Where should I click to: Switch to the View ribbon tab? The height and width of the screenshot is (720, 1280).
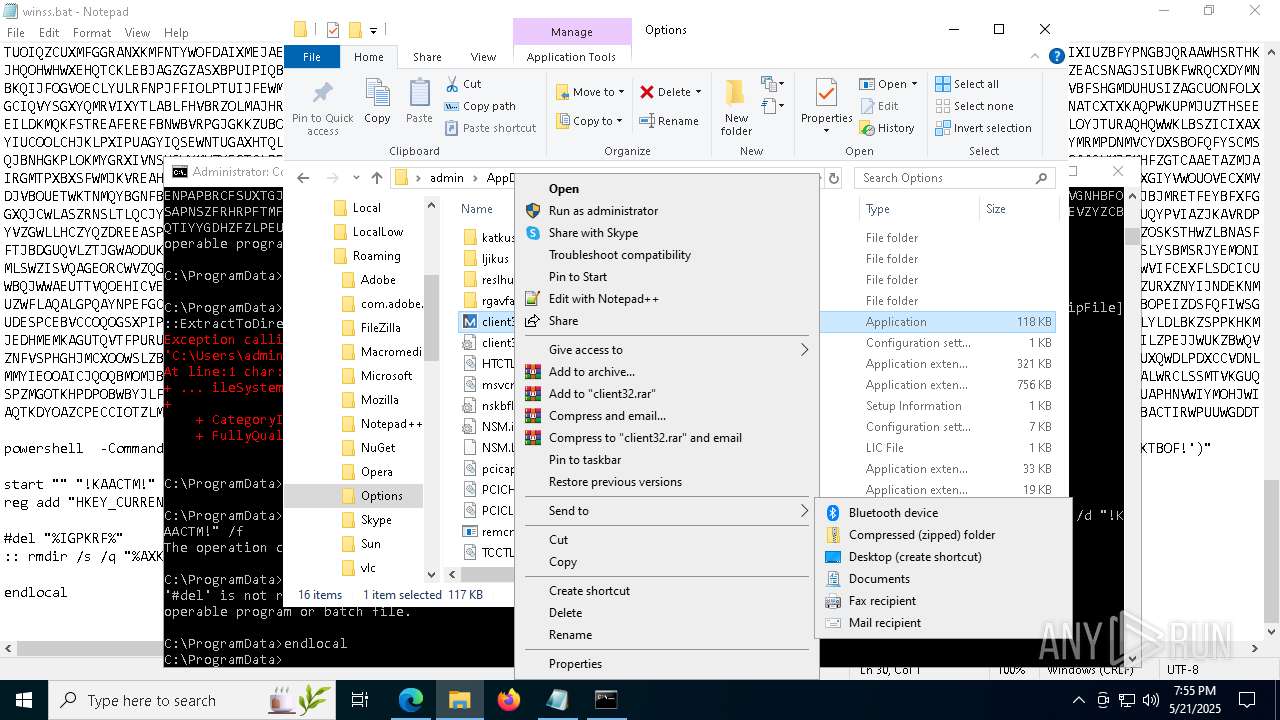click(483, 57)
